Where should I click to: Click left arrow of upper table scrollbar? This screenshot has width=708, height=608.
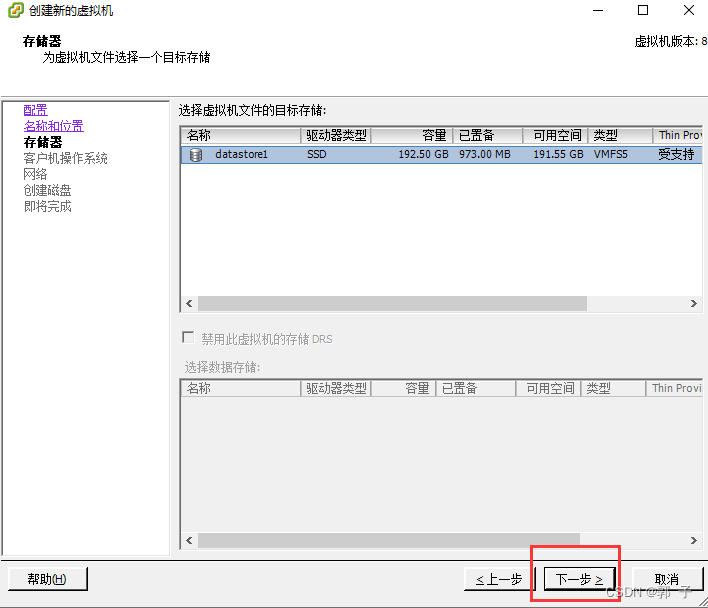189,304
